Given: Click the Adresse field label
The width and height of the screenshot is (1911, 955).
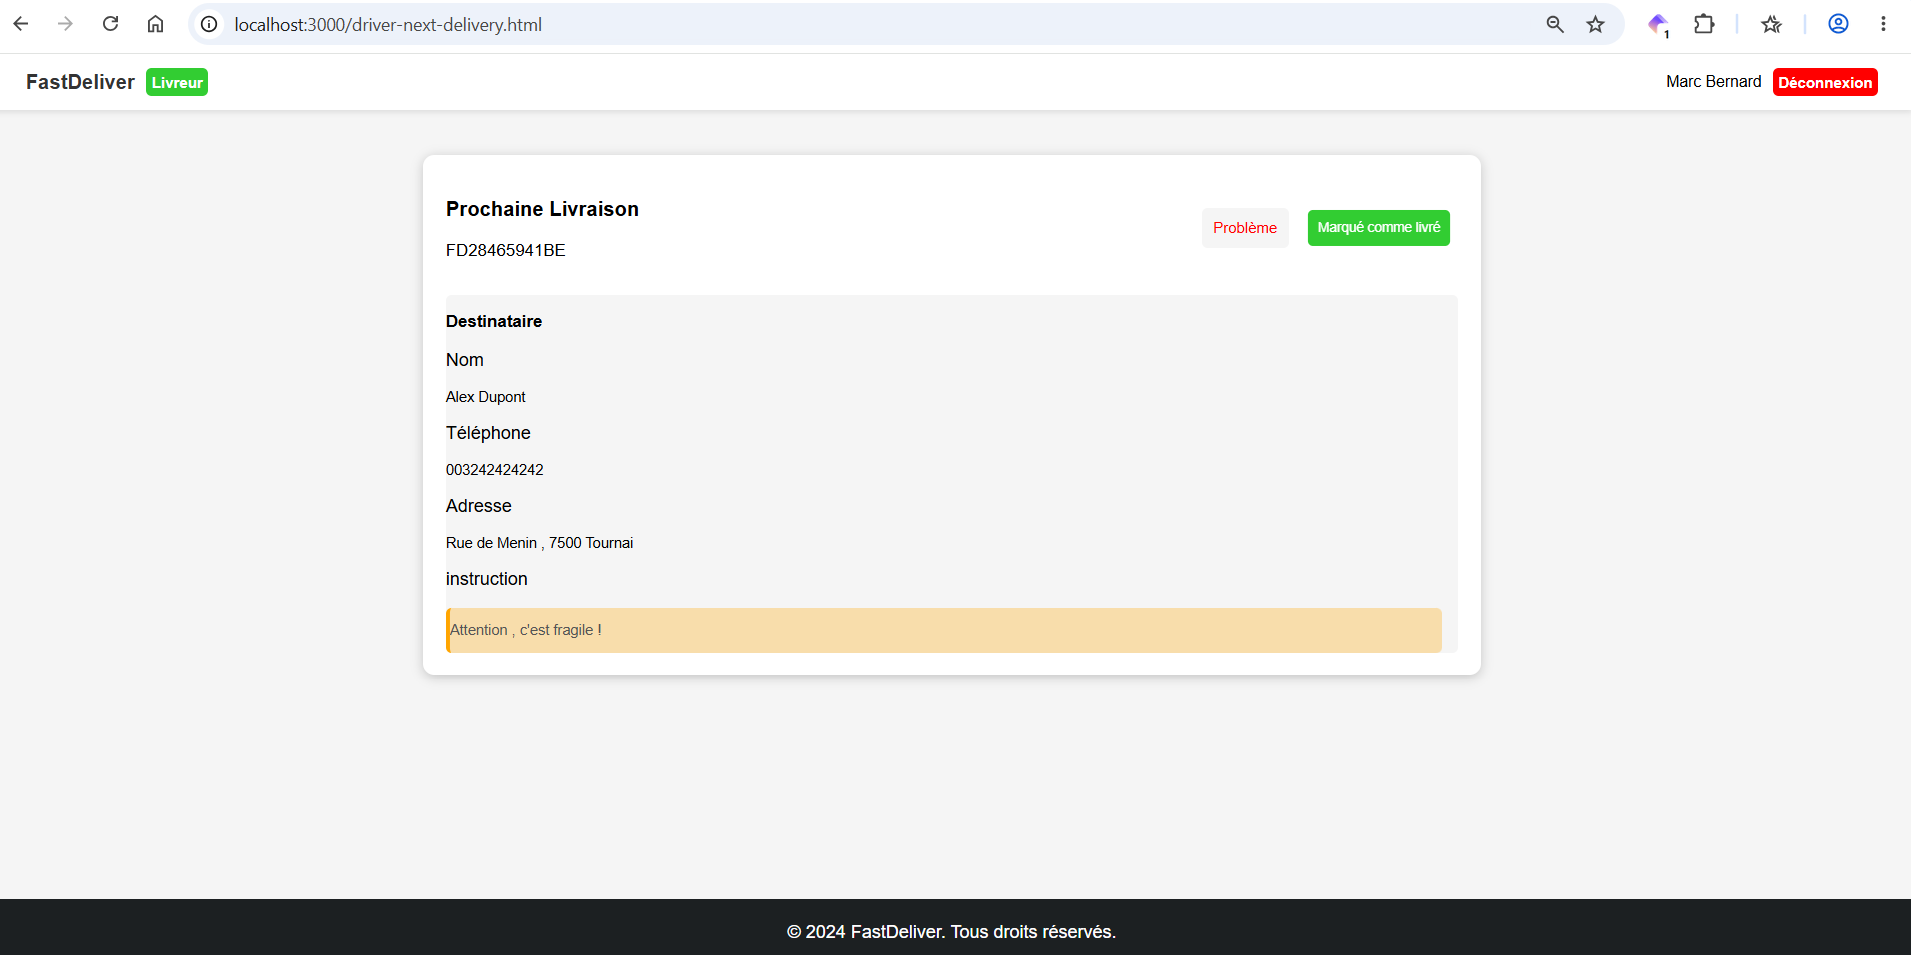Looking at the screenshot, I should [479, 506].
